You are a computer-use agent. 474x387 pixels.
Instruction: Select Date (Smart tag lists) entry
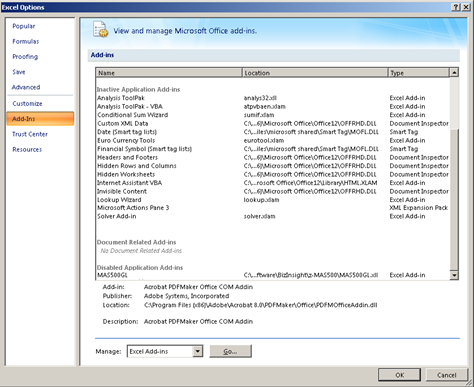coord(272,132)
